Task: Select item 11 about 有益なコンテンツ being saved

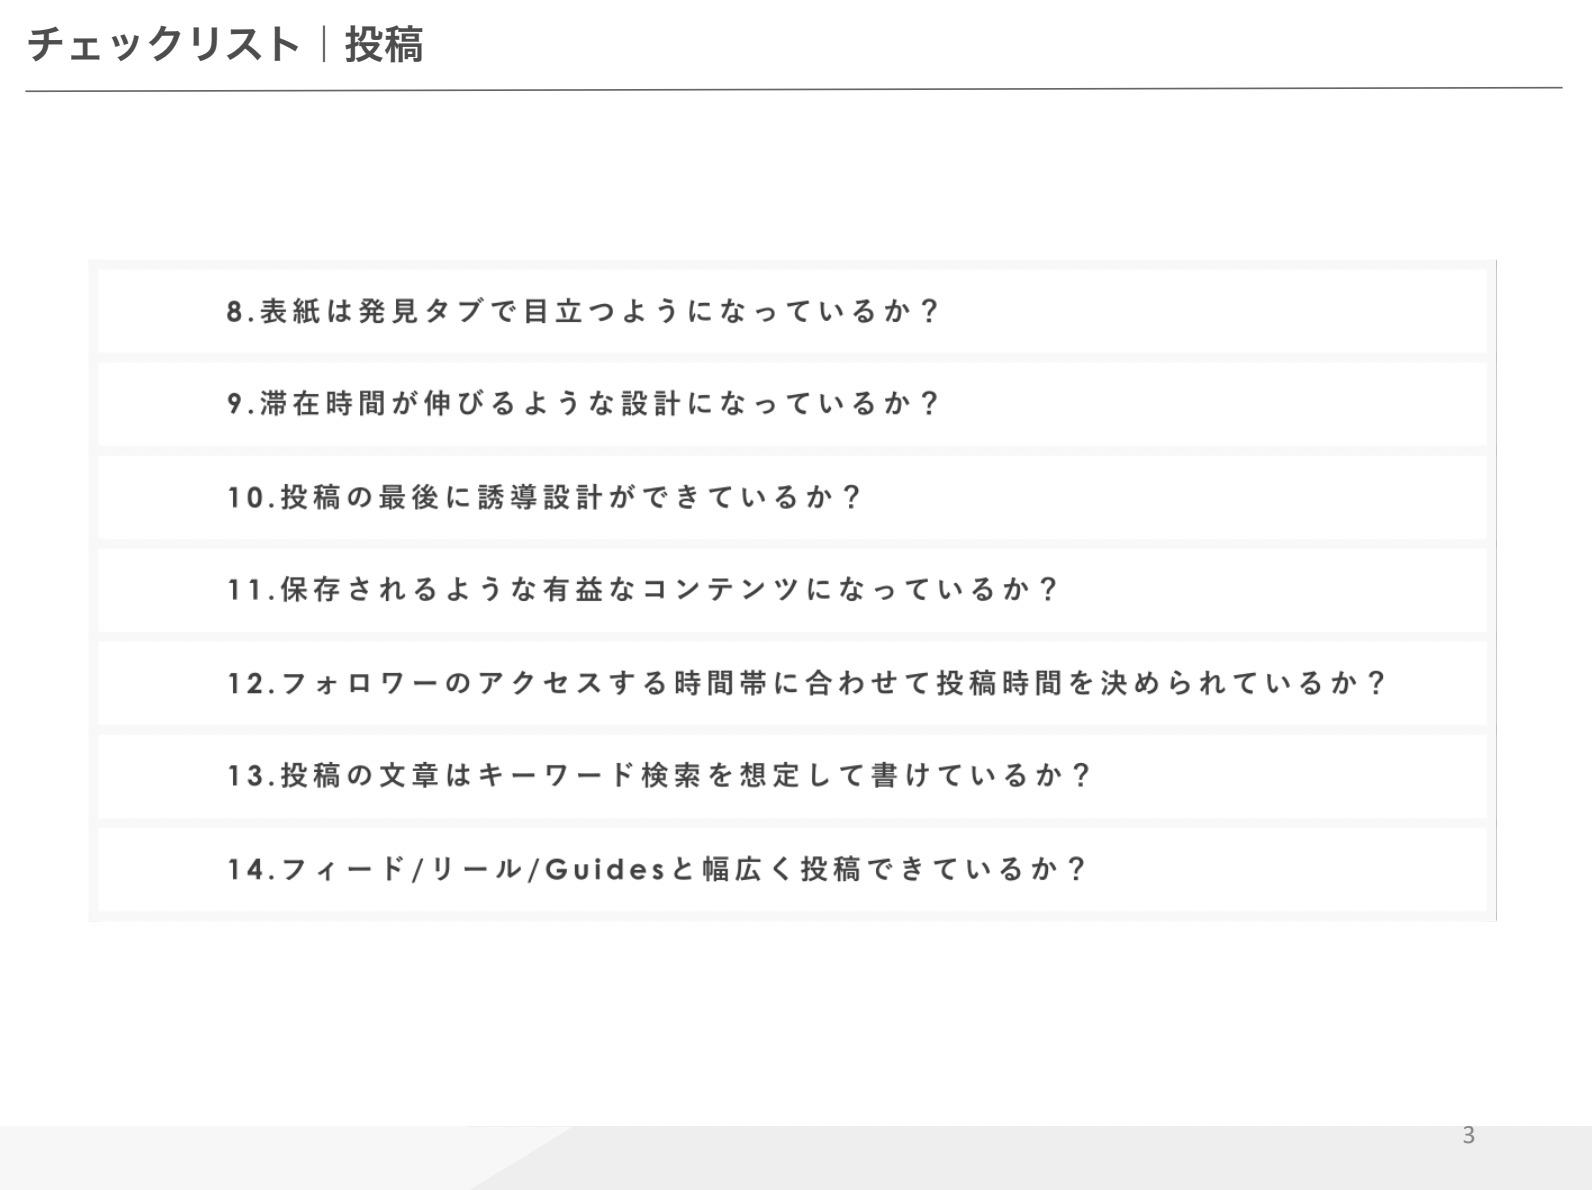Action: click(x=792, y=590)
